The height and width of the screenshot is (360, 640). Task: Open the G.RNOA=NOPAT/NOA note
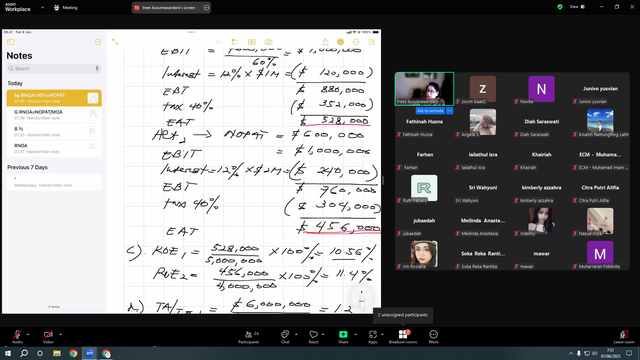tap(54, 115)
